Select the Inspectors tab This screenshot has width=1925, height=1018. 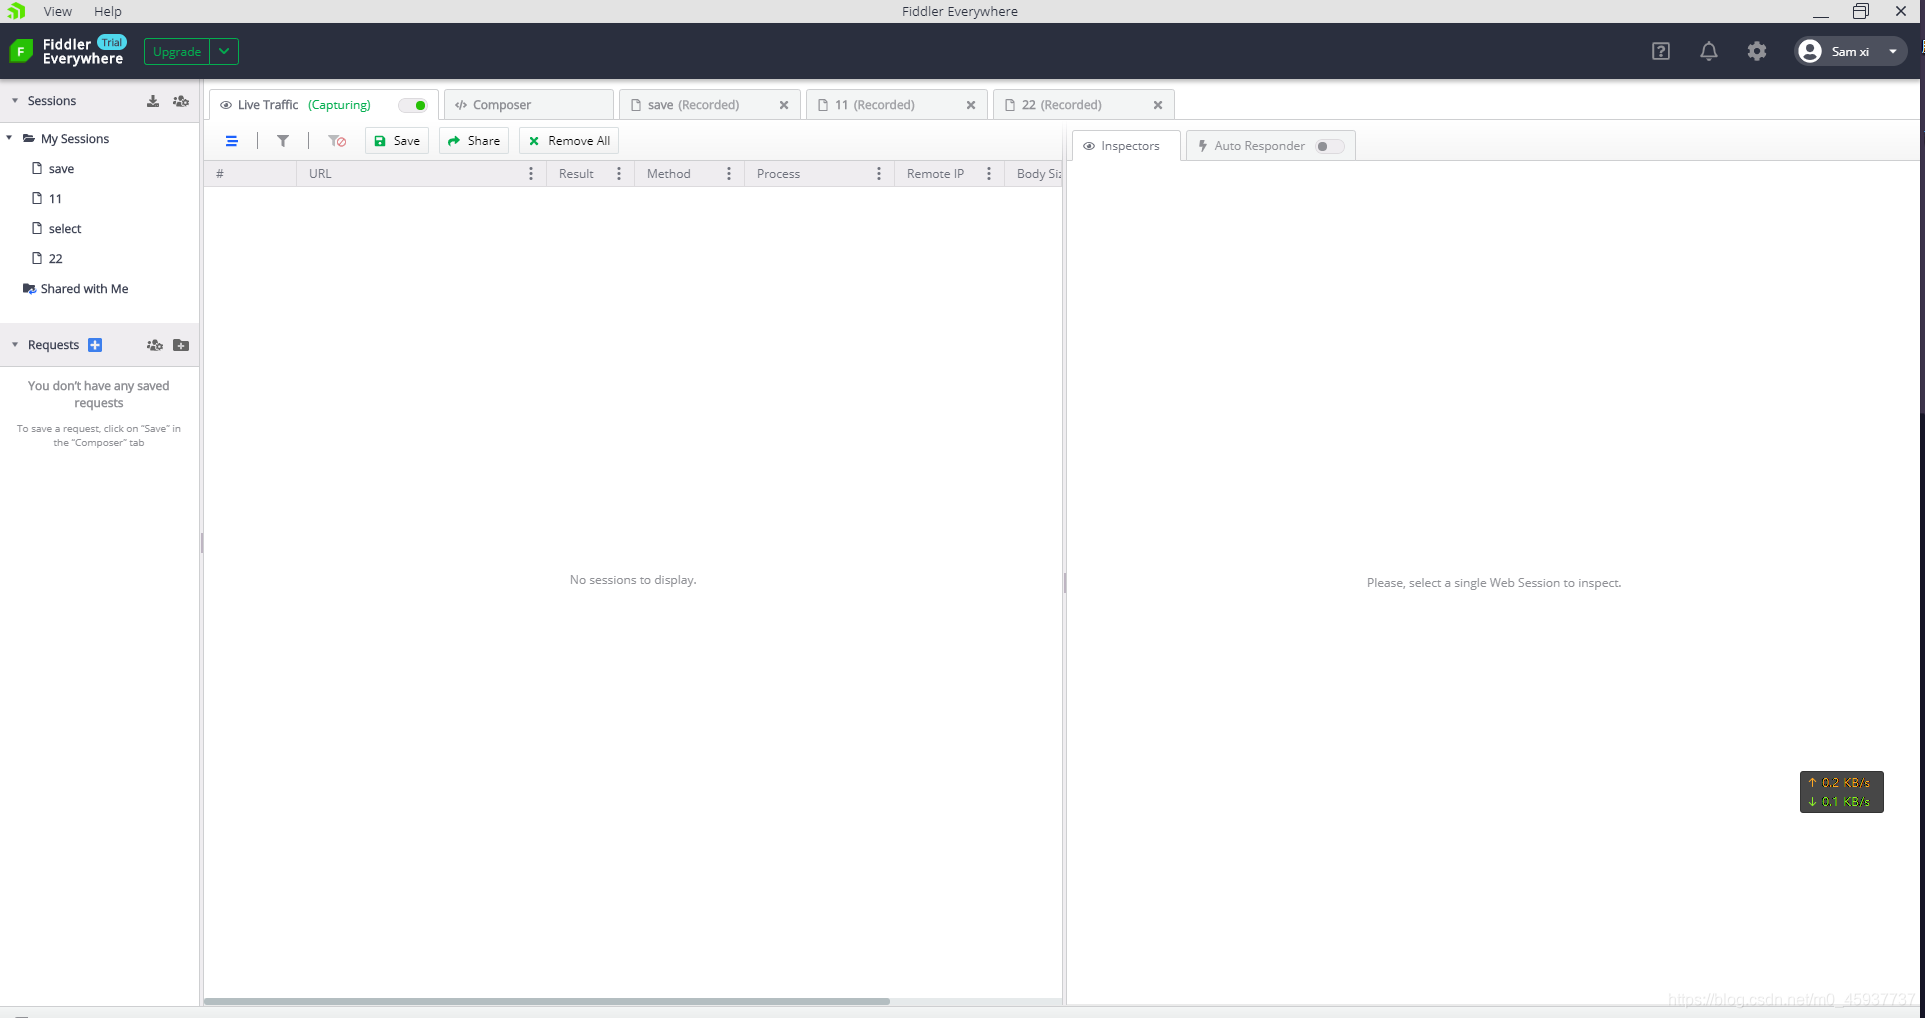(1126, 146)
